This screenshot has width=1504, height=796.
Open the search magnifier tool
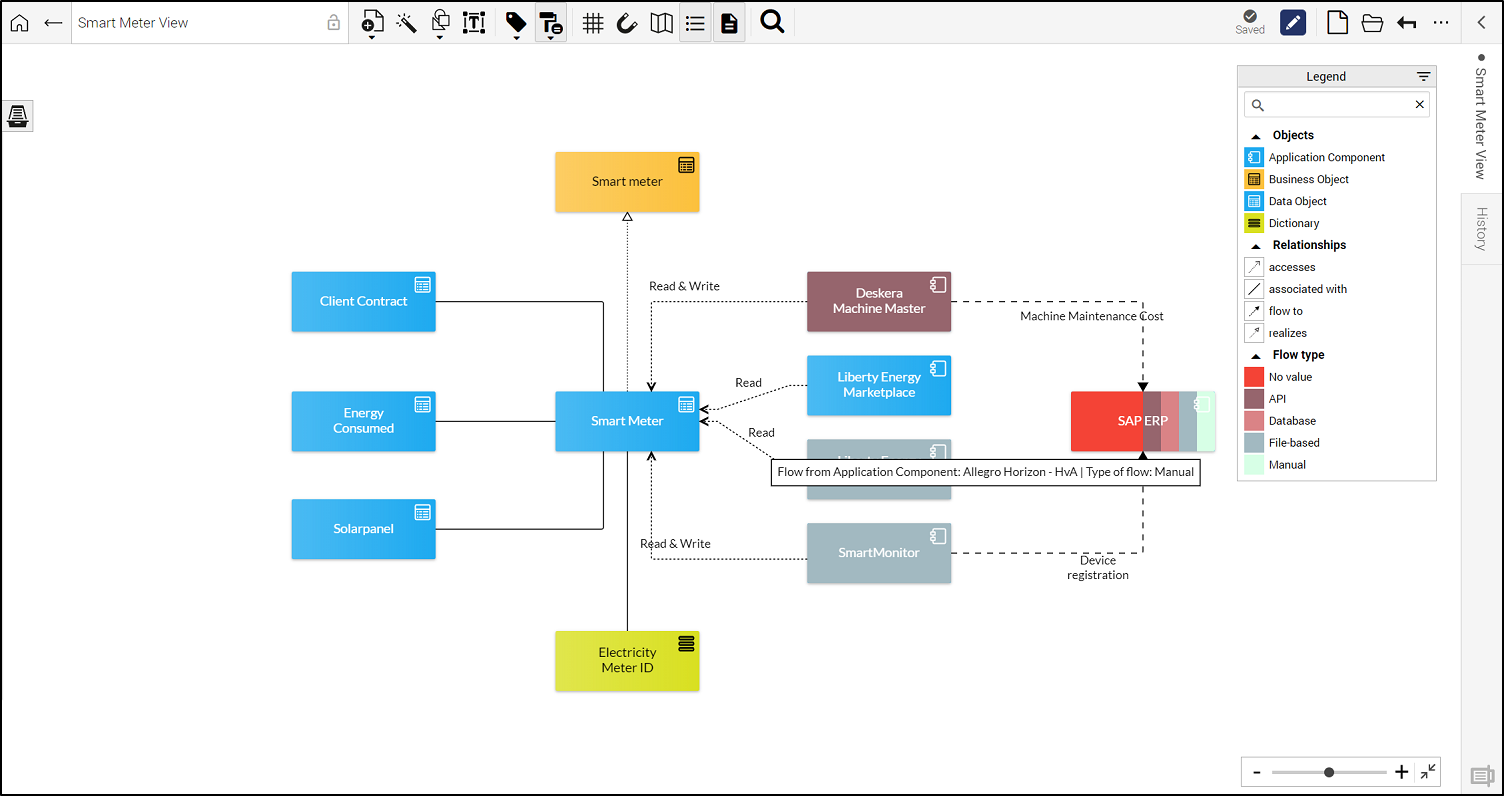772,22
